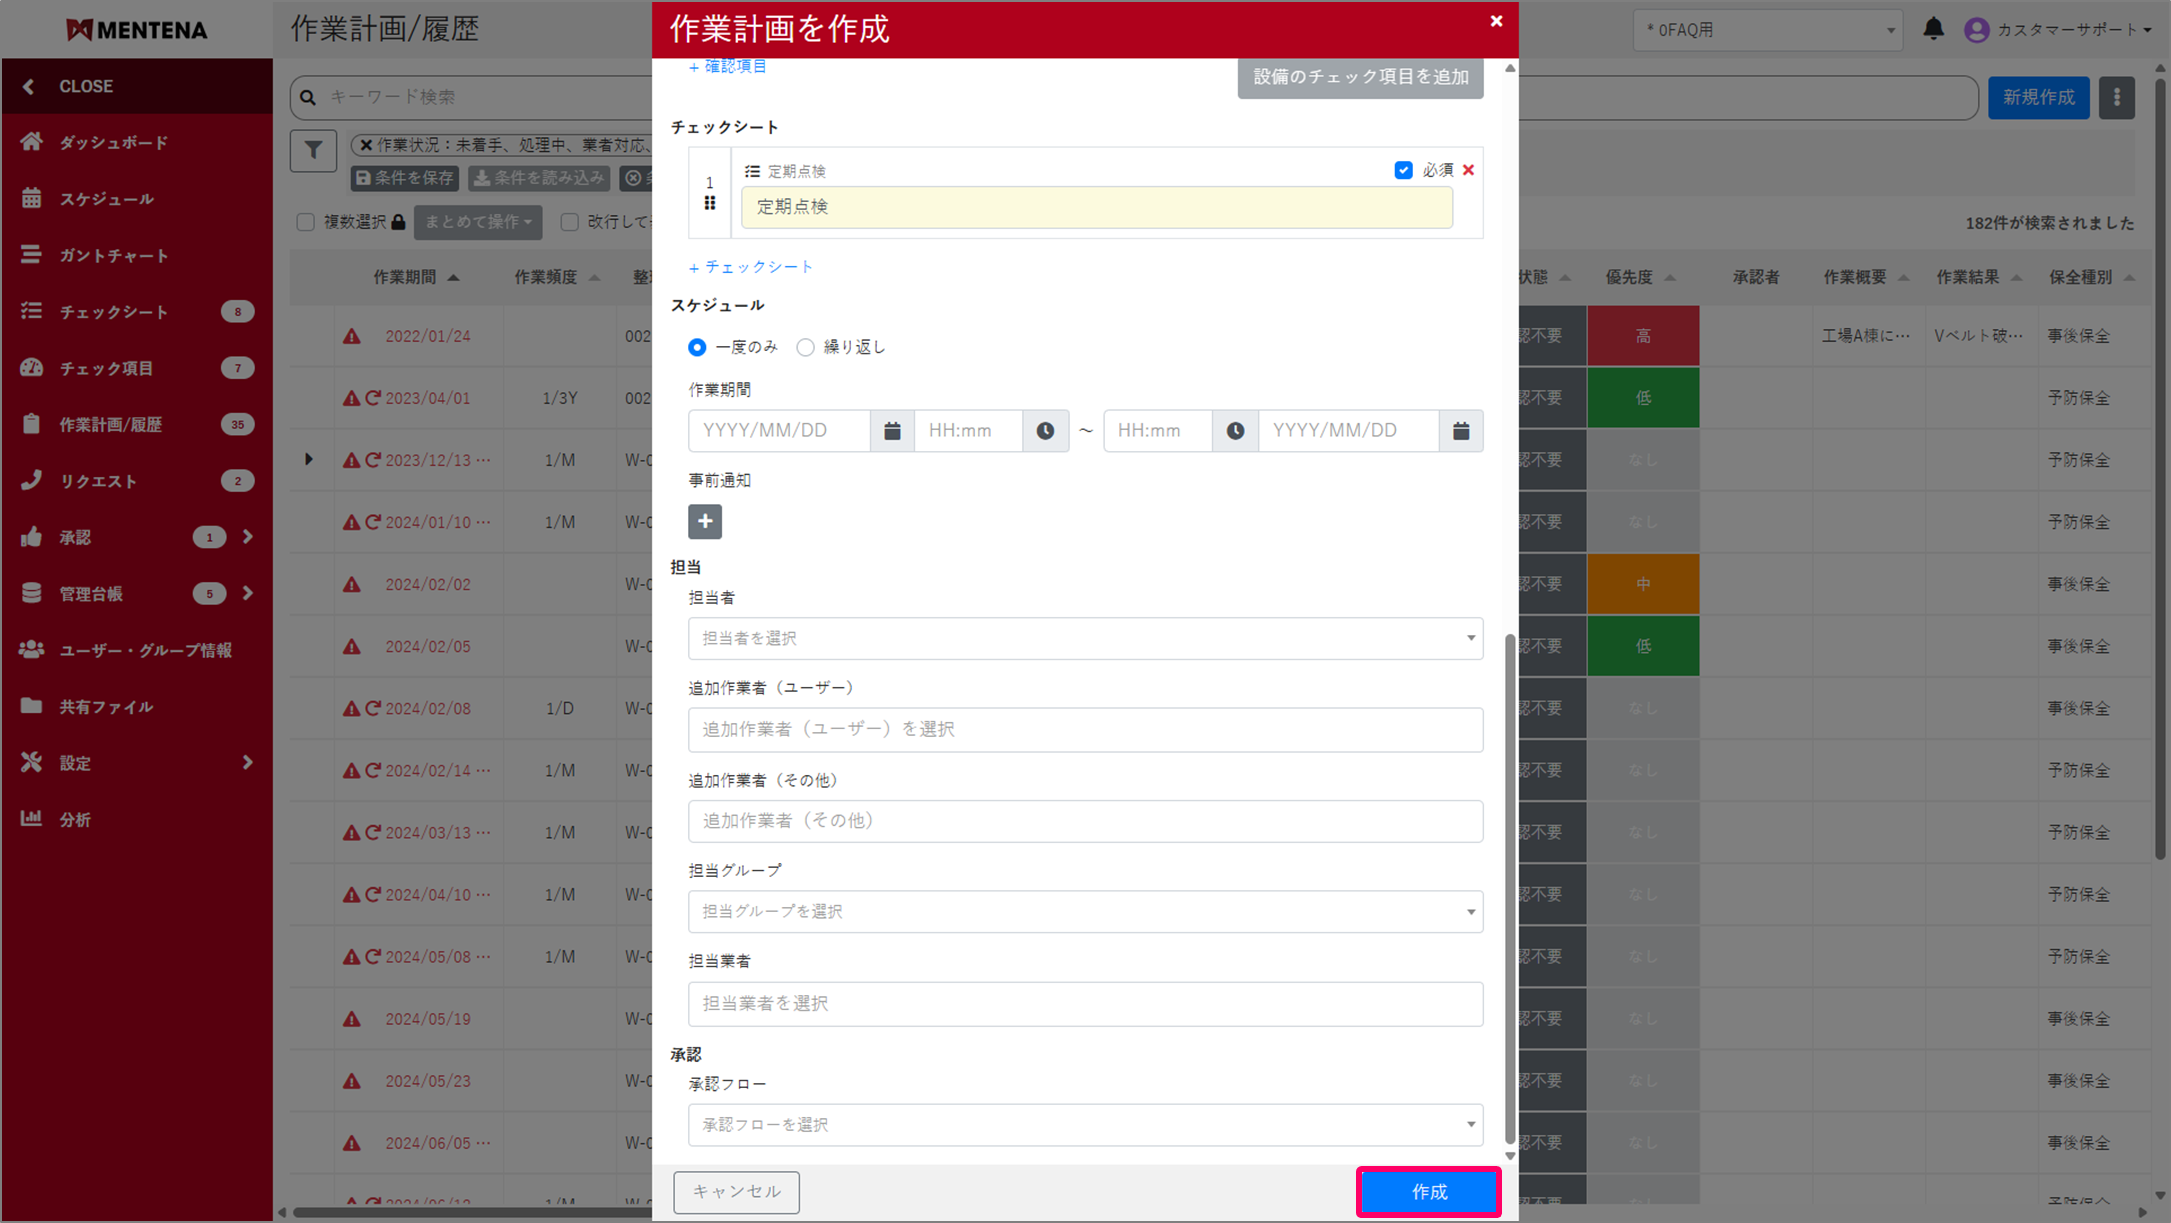Click the 作成 button
This screenshot has height=1223, width=2171.
click(1428, 1192)
